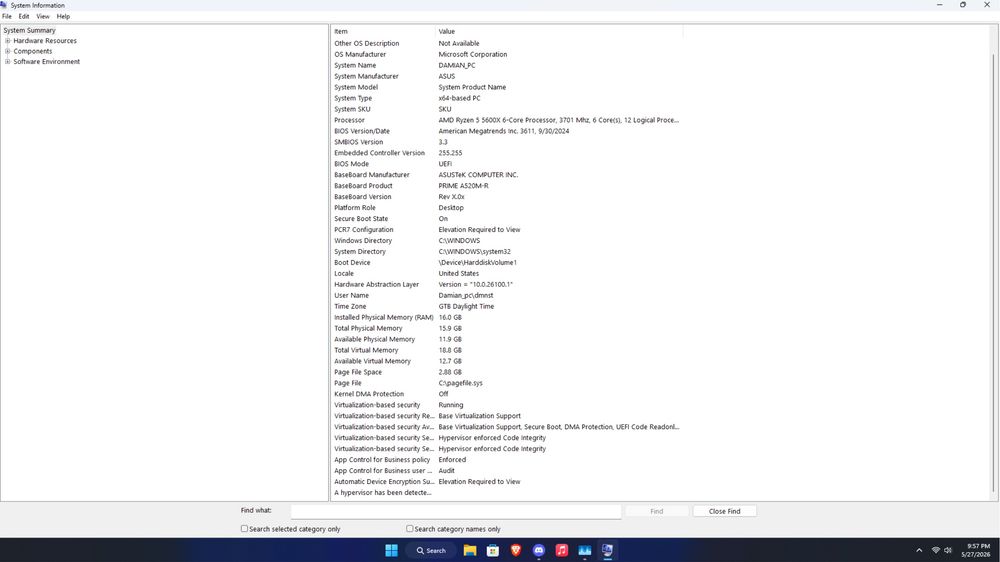Click the Value column header

[x=559, y=31]
